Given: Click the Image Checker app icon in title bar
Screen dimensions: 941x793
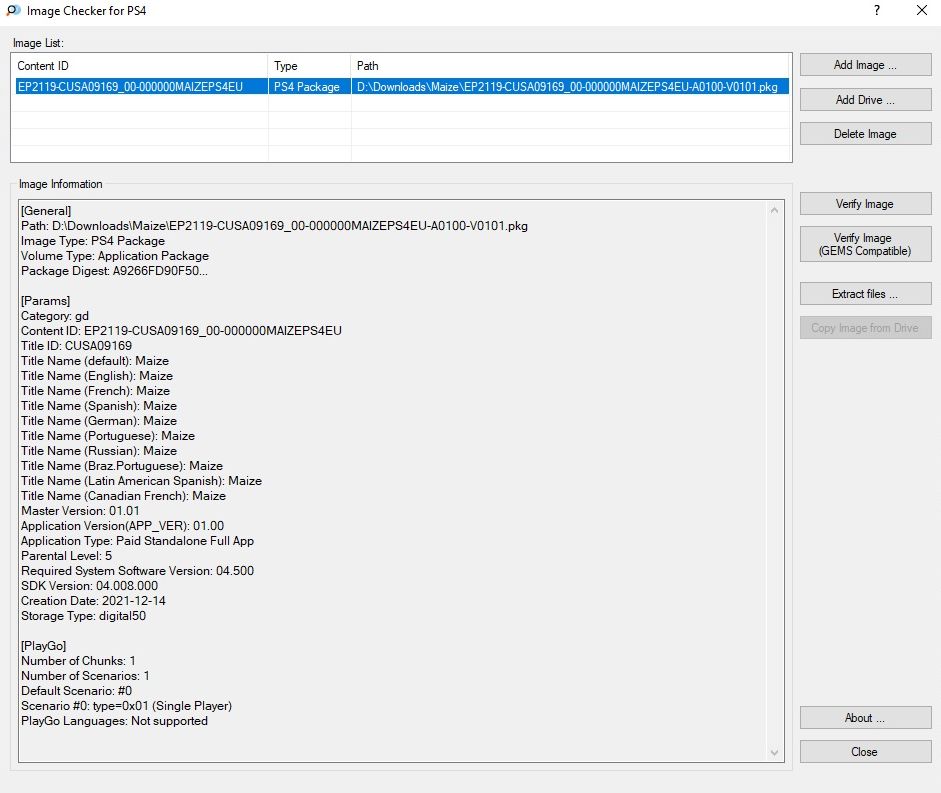Looking at the screenshot, I should point(13,10).
